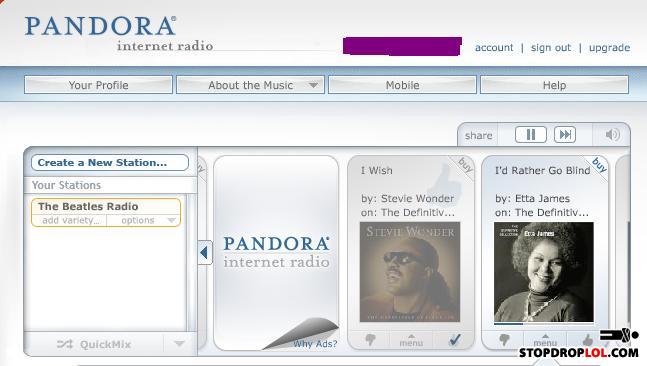This screenshot has height=366, width=647.
Task: Click buy corner on I Wish card
Action: (x=465, y=165)
